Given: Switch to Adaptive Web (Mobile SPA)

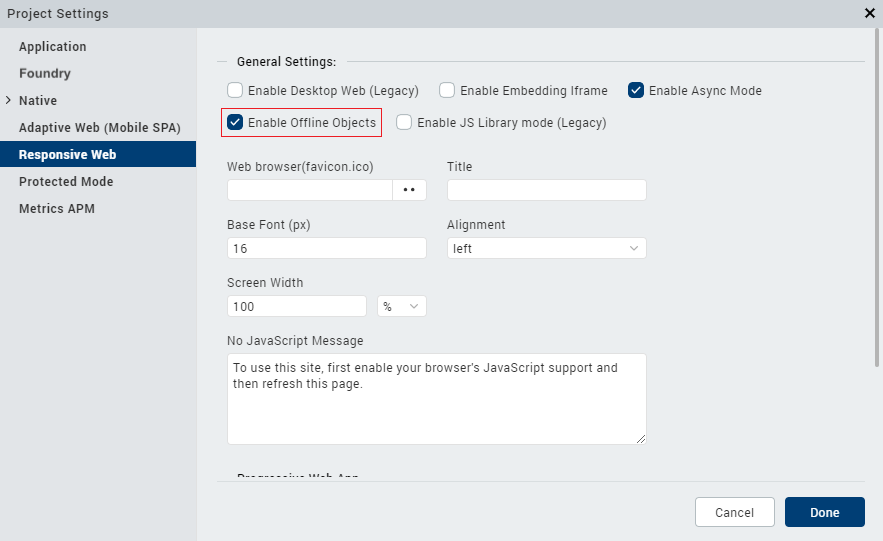Looking at the screenshot, I should coord(100,128).
